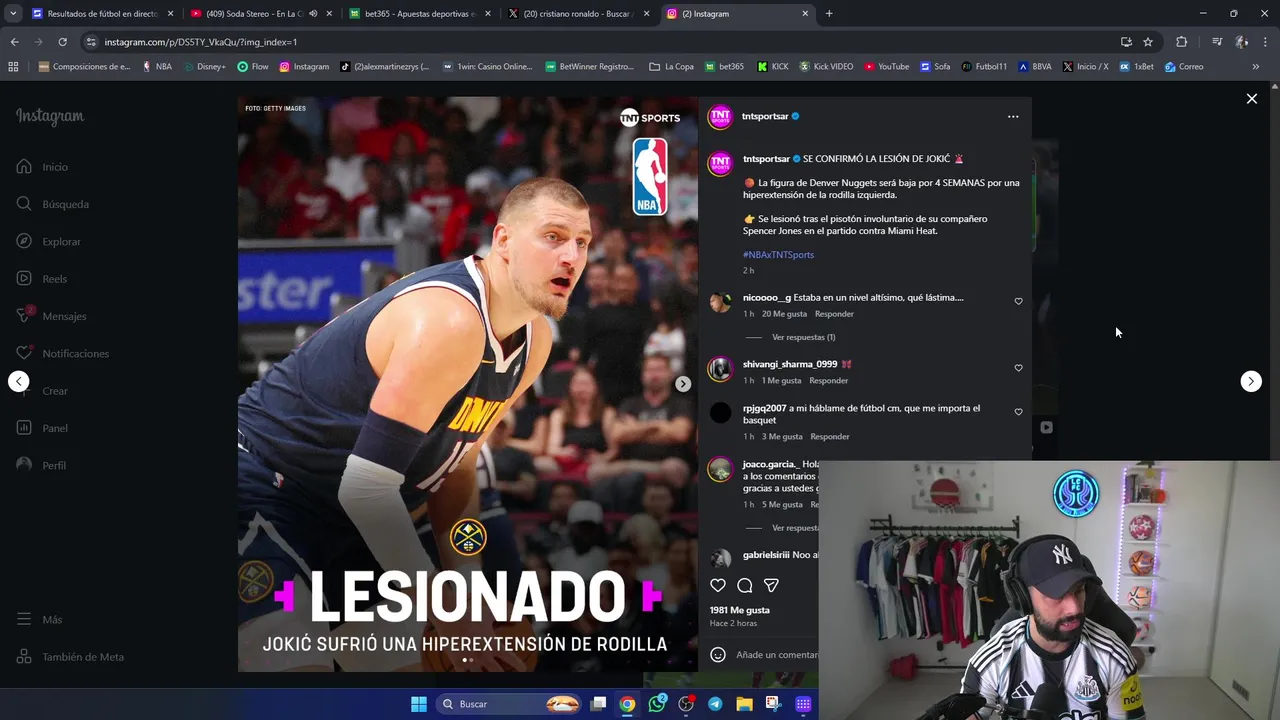Open the Más menu in sidebar
This screenshot has height=720, width=1280.
click(x=40, y=619)
